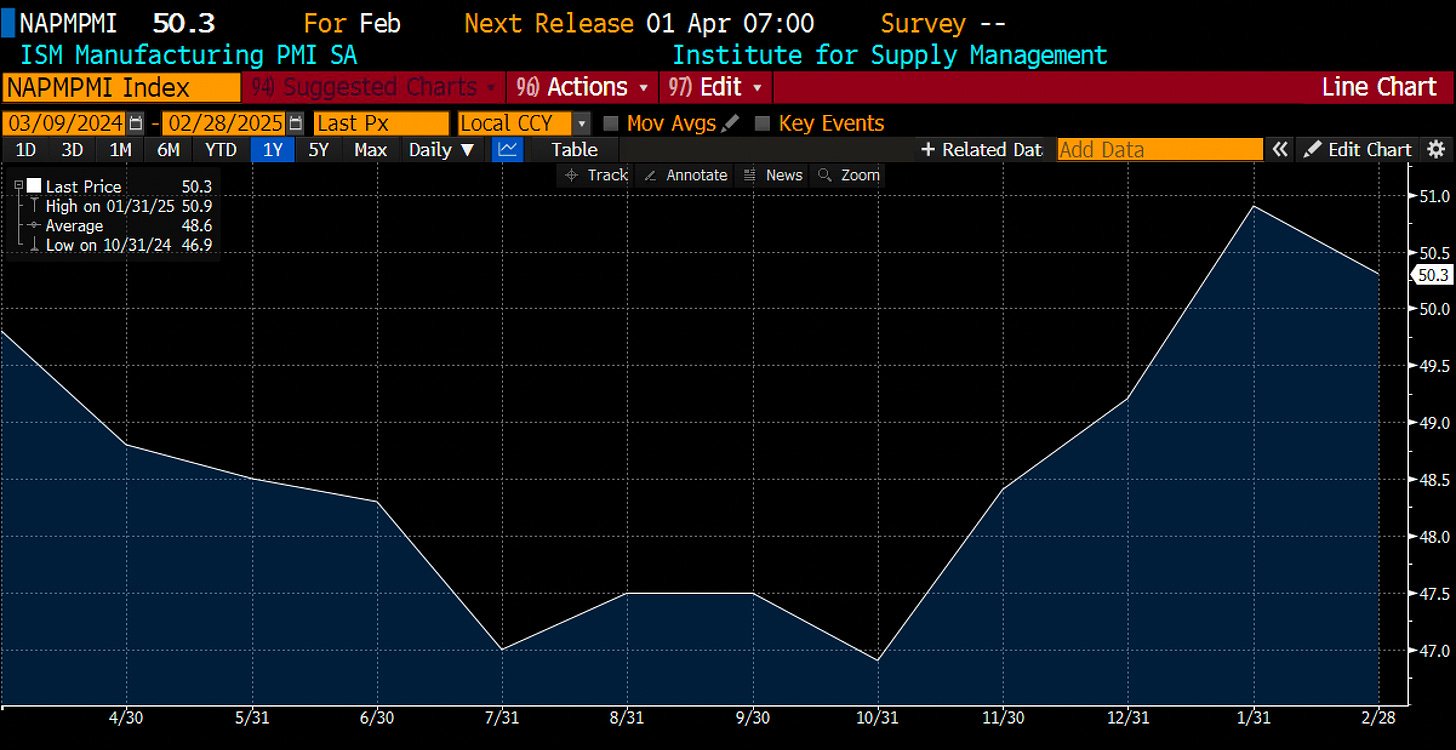The height and width of the screenshot is (750, 1456).
Task: Click the 10/31 x-axis date label
Action: click(876, 718)
